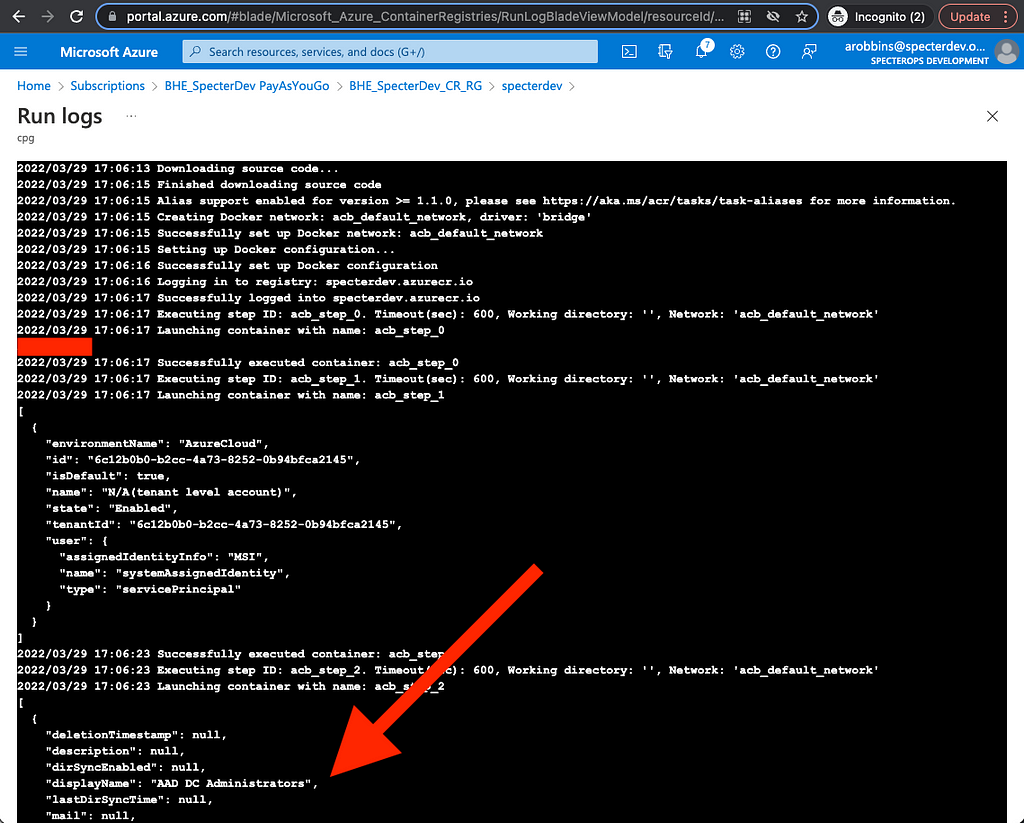Viewport: 1024px width, 823px height.
Task: Go back in browser history
Action: pyautogui.click(x=19, y=16)
